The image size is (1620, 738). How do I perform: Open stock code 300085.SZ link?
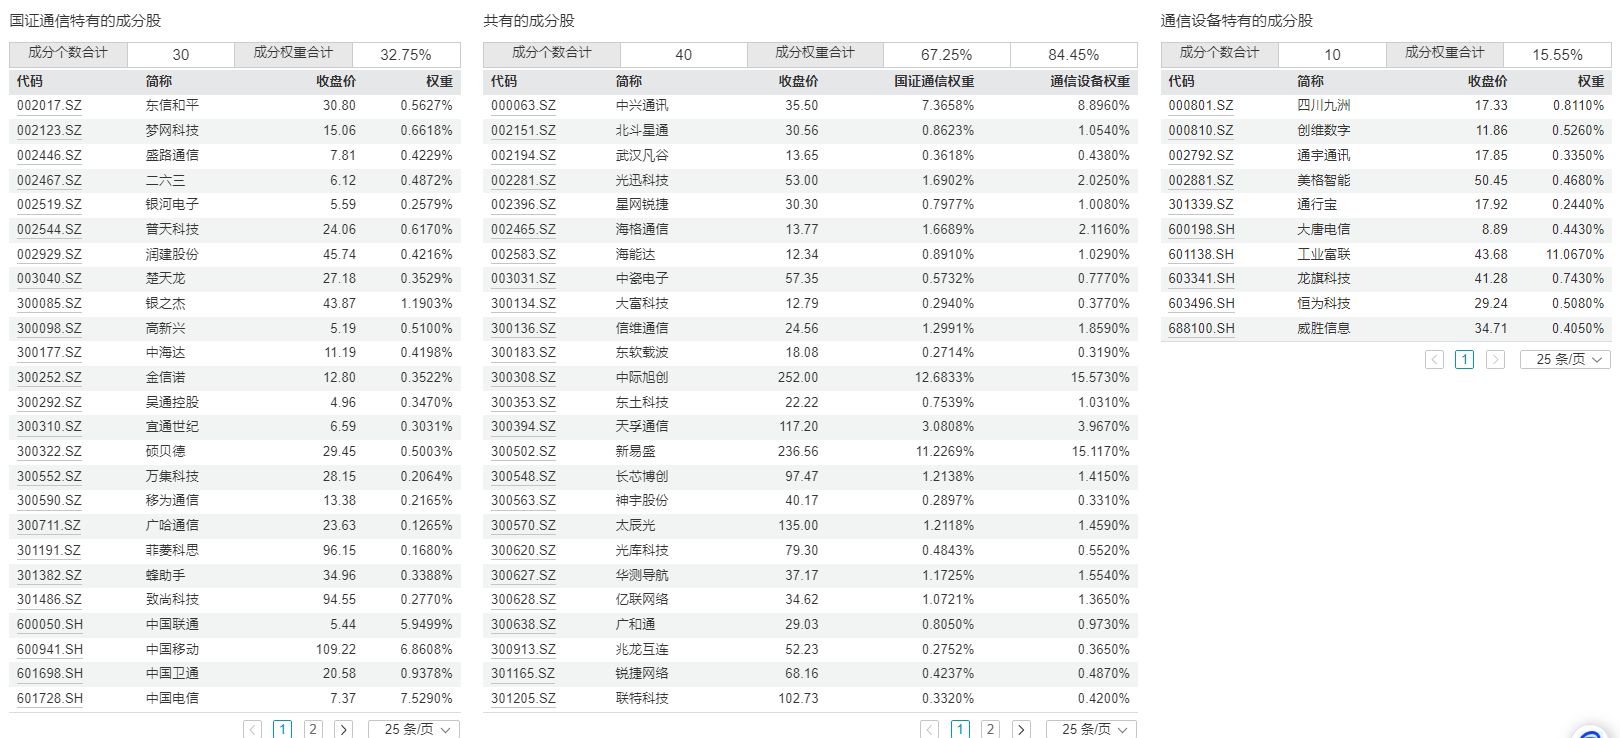pos(49,303)
